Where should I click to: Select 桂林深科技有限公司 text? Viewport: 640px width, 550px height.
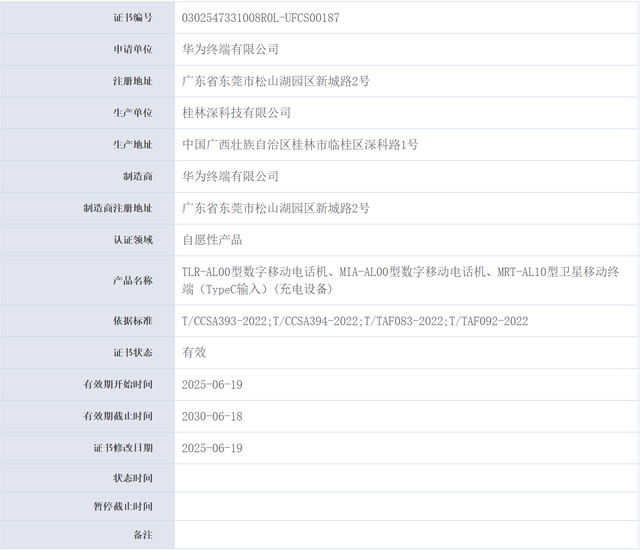tap(236, 113)
